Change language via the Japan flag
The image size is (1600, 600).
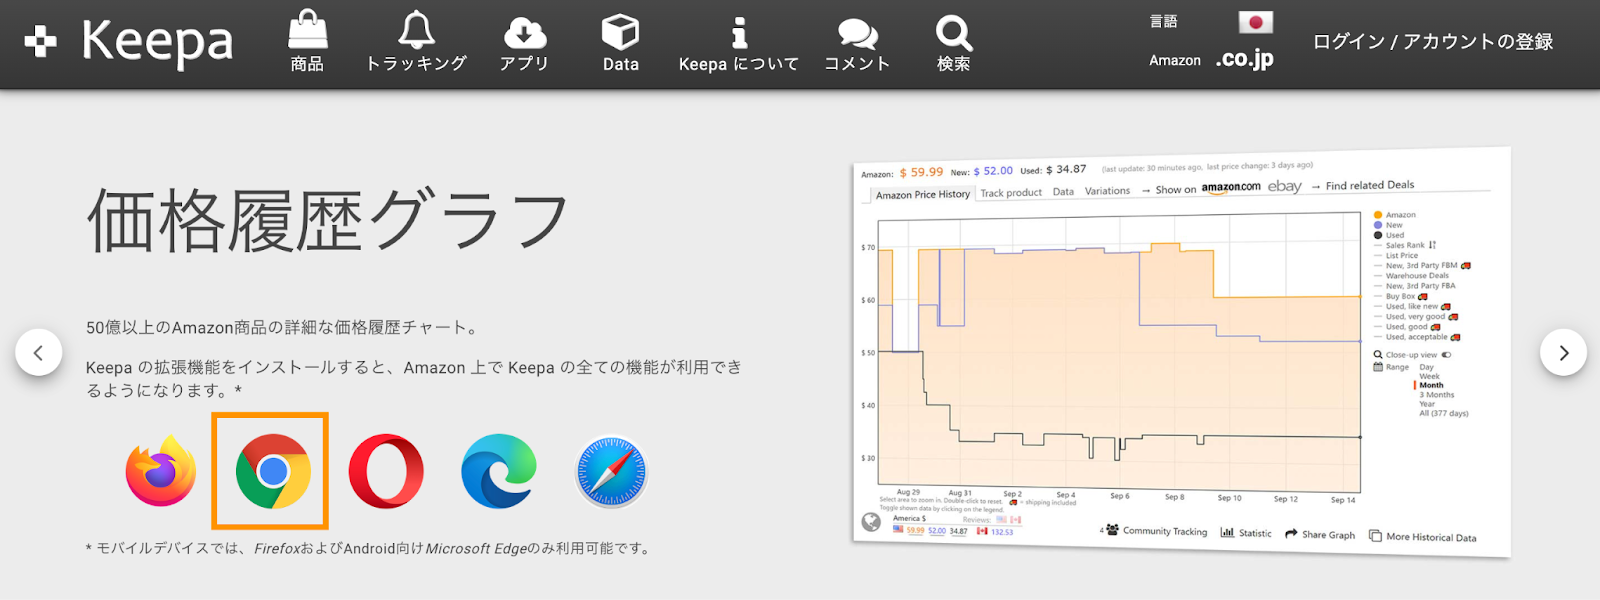1255,22
